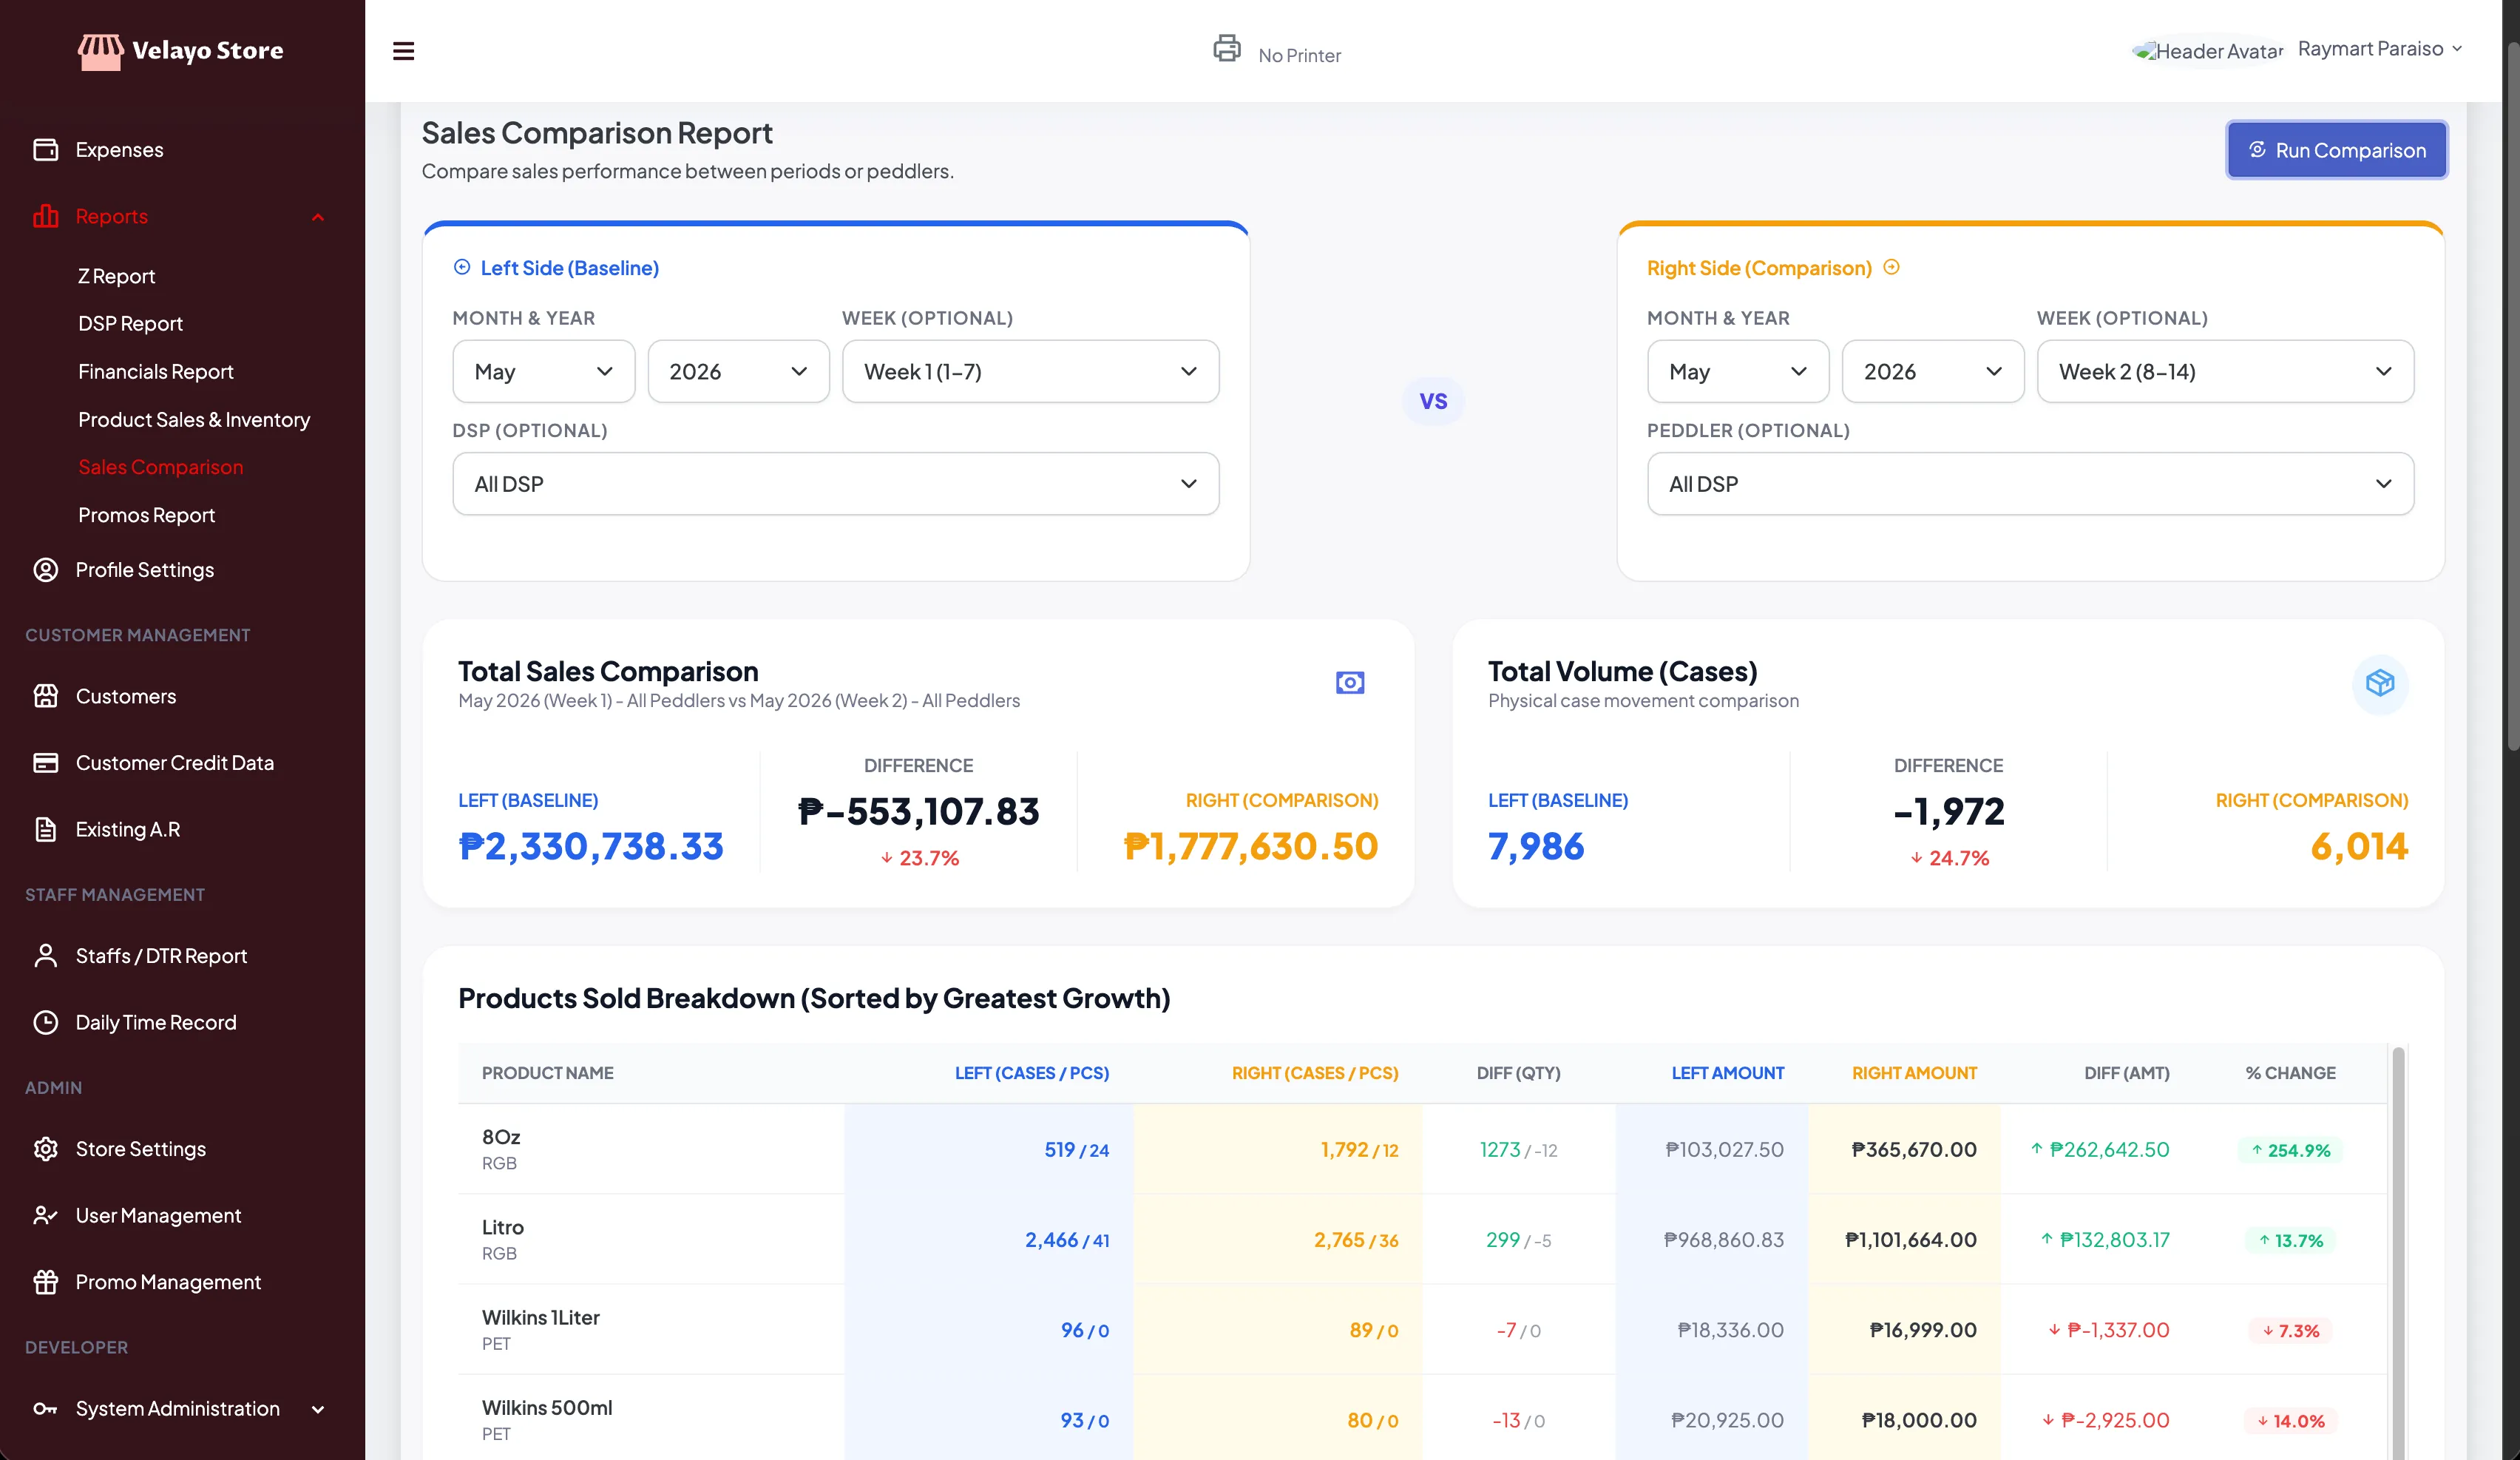The image size is (2520, 1460).
Task: Click the Staffs / DTR Report person icon
Action: tap(46, 956)
